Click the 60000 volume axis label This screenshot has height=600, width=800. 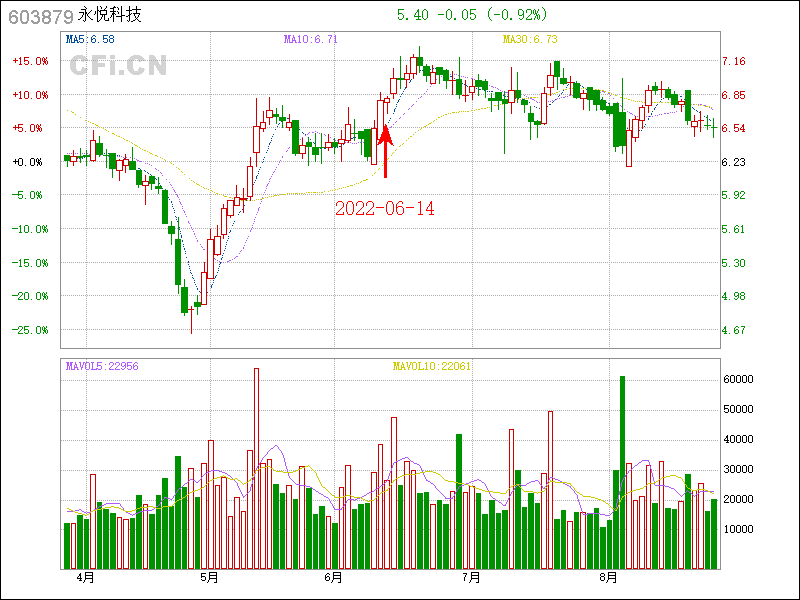[x=738, y=380]
